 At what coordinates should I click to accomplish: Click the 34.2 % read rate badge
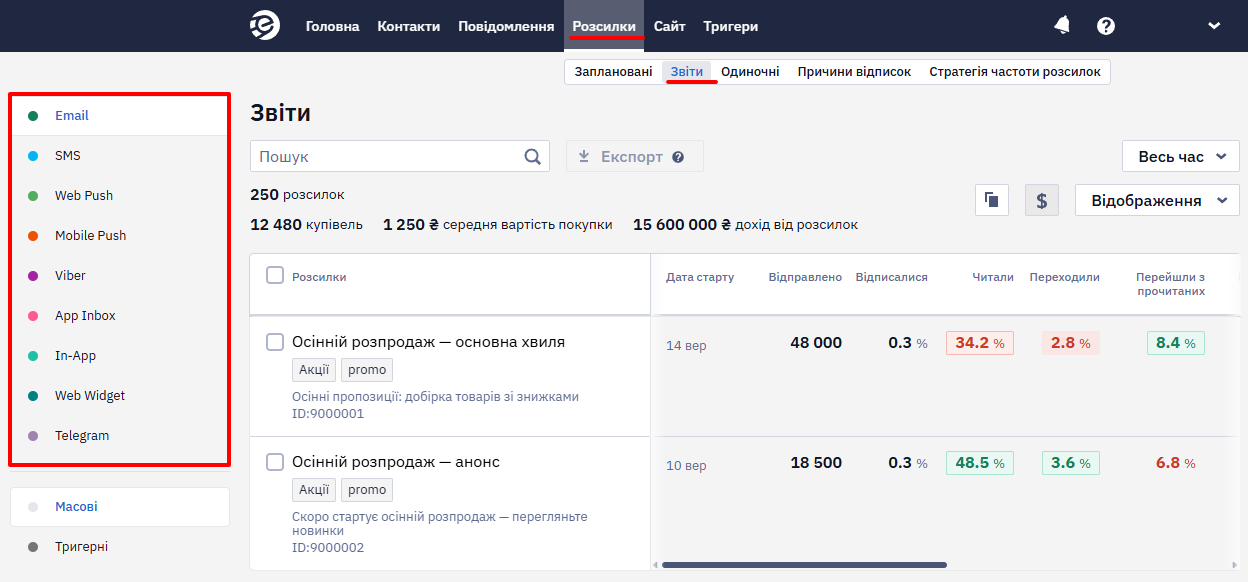980,343
